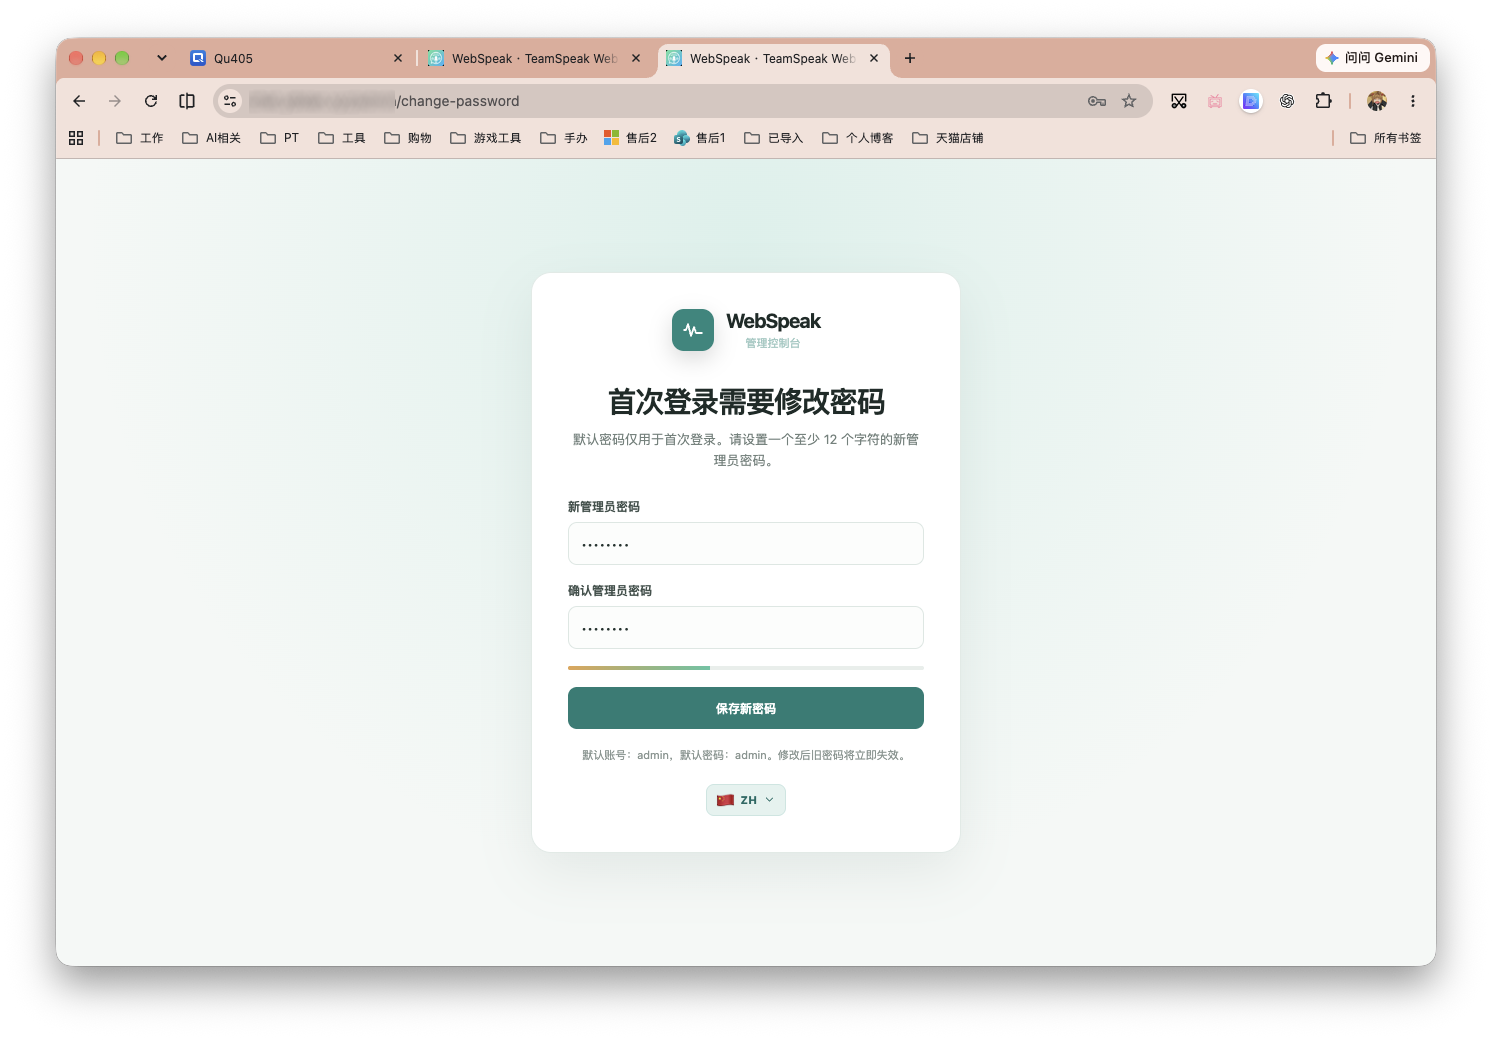Image resolution: width=1492 pixels, height=1040 pixels.
Task: Click the saved password key icon
Action: point(1097,101)
